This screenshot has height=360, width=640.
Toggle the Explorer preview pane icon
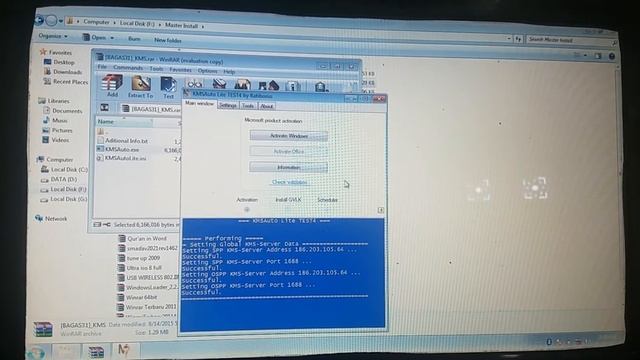(598, 56)
